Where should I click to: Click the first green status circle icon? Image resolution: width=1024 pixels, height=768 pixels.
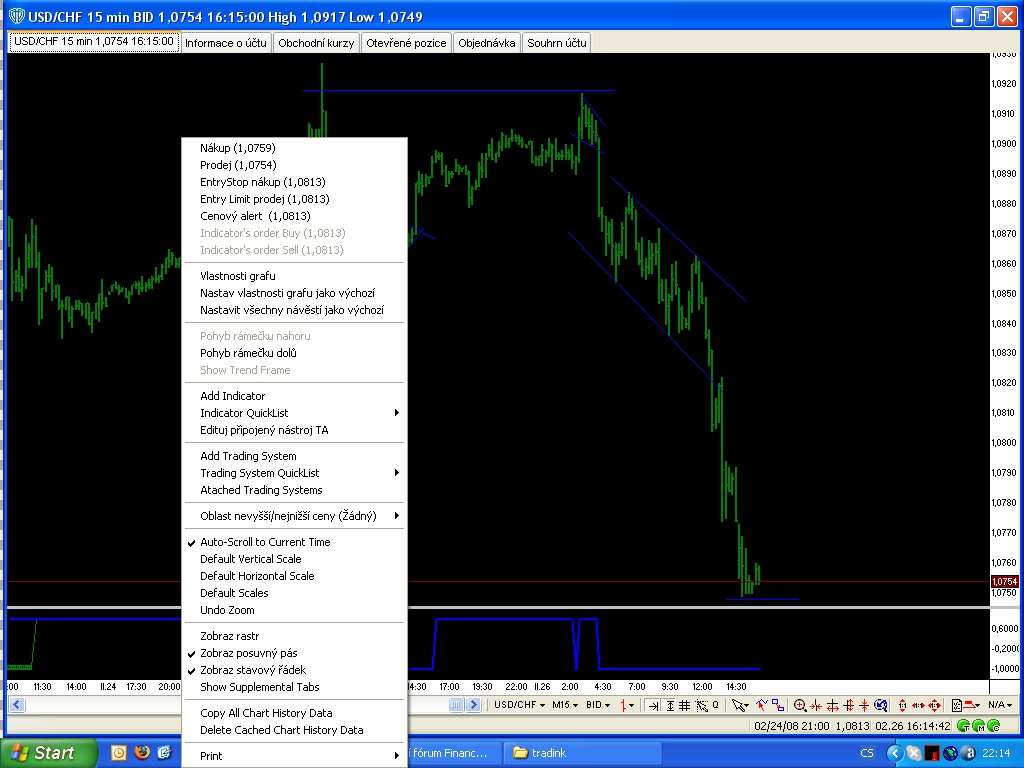(x=963, y=726)
